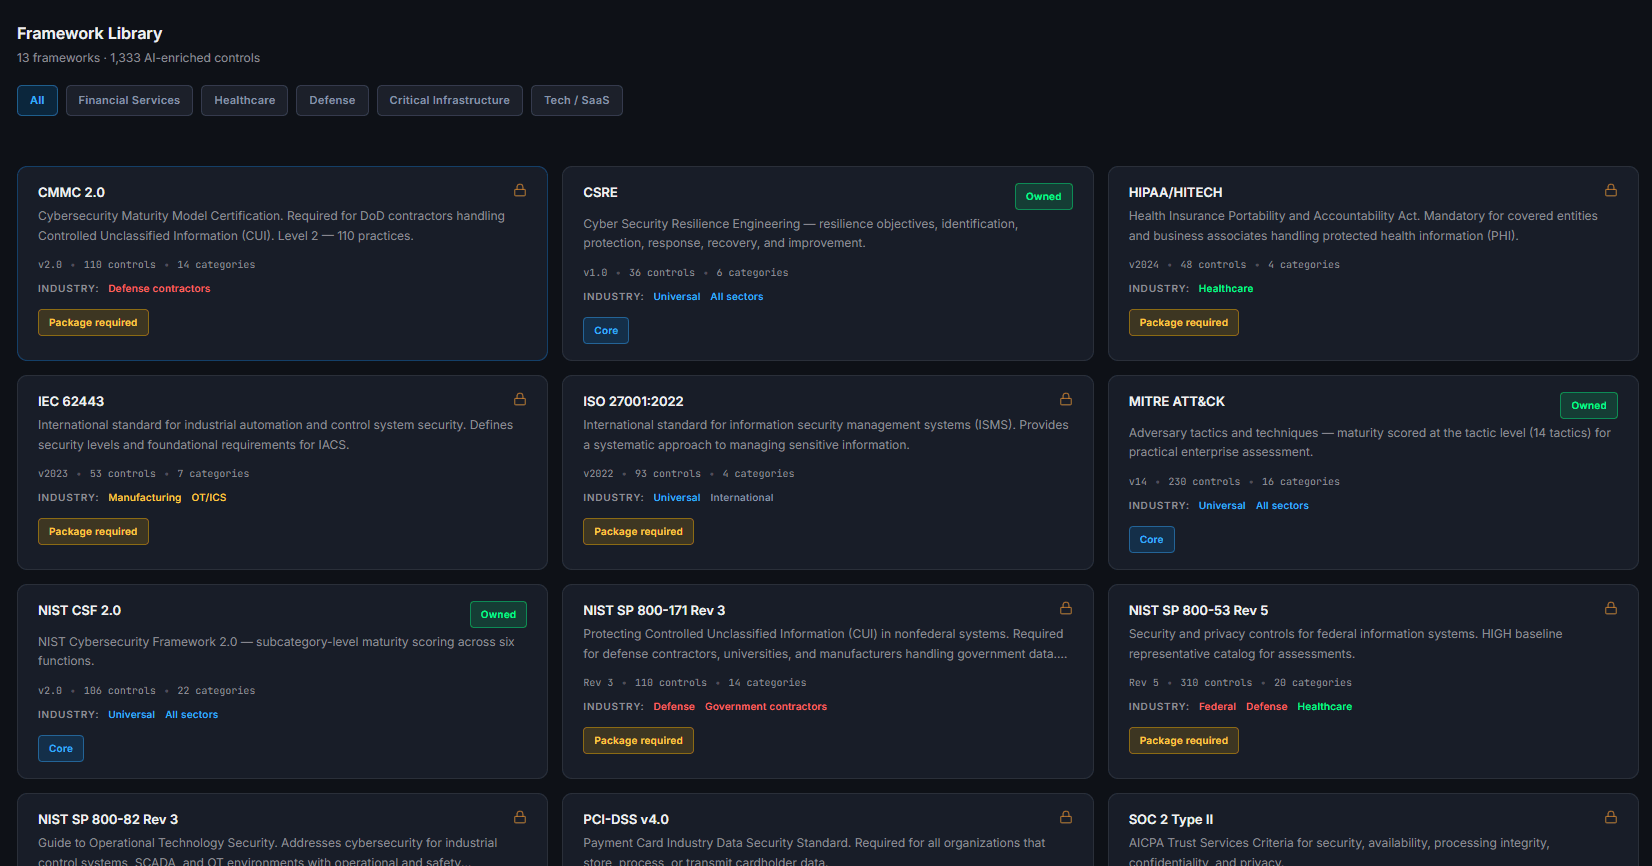Open the NIST SP 800-82 Rev 3 title

pos(108,819)
